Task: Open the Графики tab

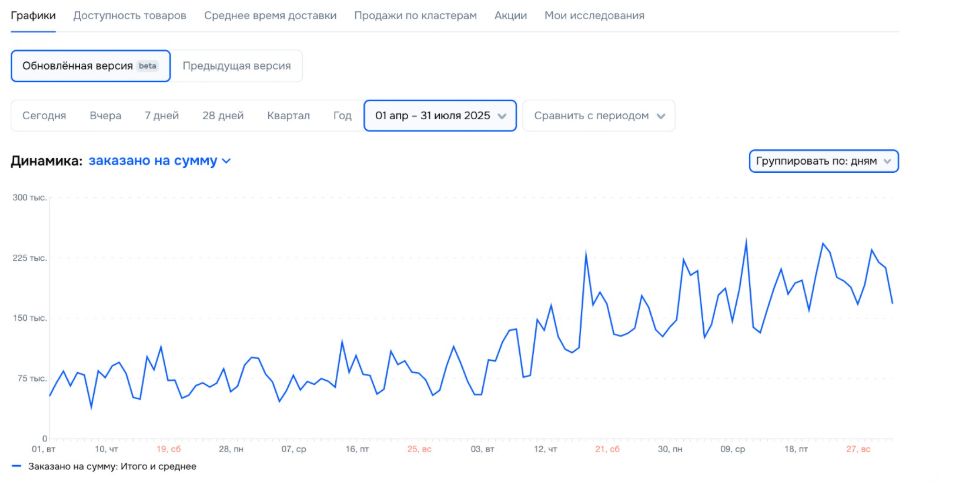Action: click(33, 16)
